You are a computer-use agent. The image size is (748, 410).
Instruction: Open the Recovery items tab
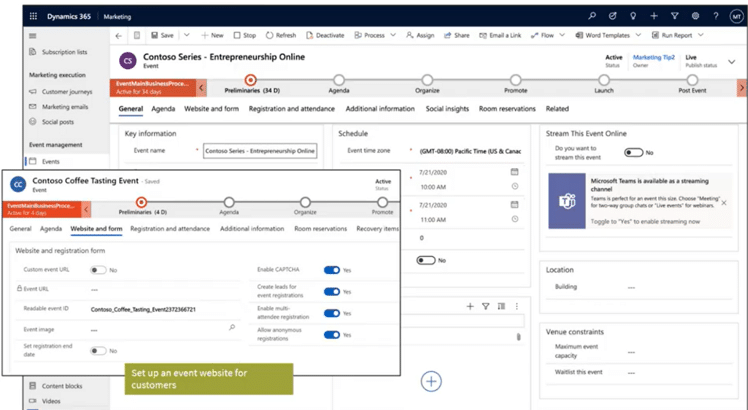click(x=377, y=229)
